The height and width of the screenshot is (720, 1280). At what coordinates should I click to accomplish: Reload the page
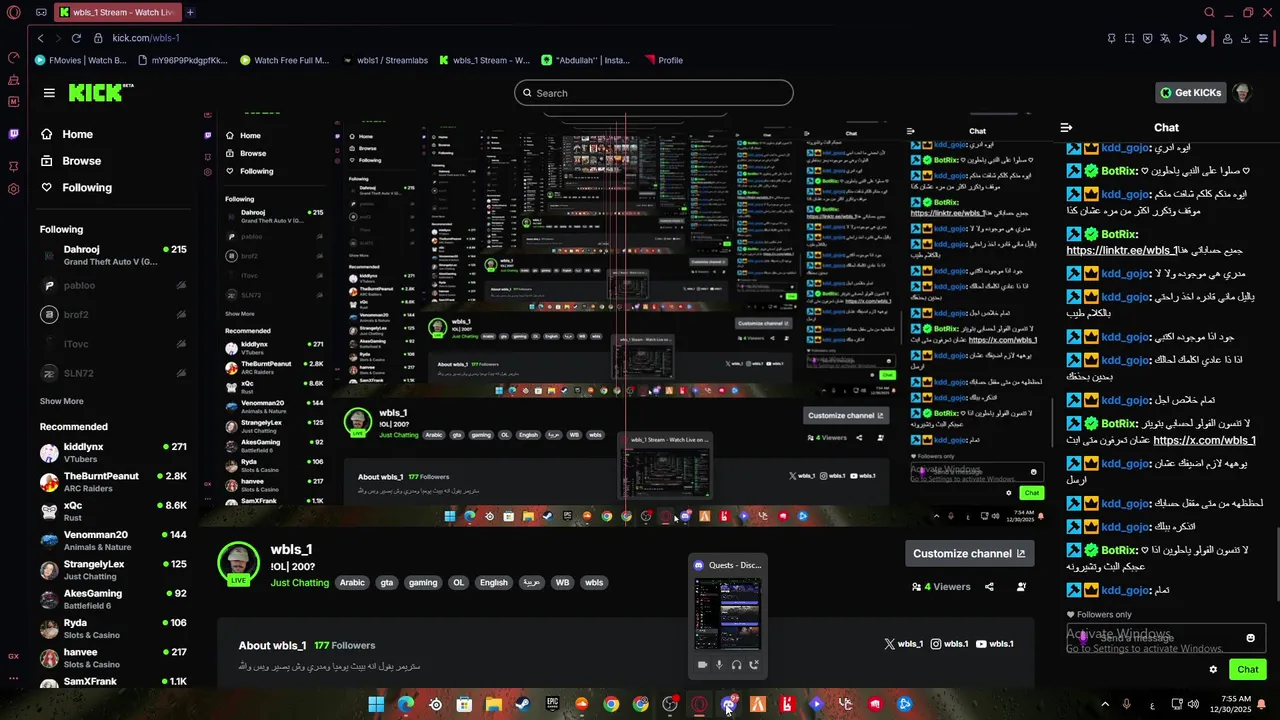[76, 38]
